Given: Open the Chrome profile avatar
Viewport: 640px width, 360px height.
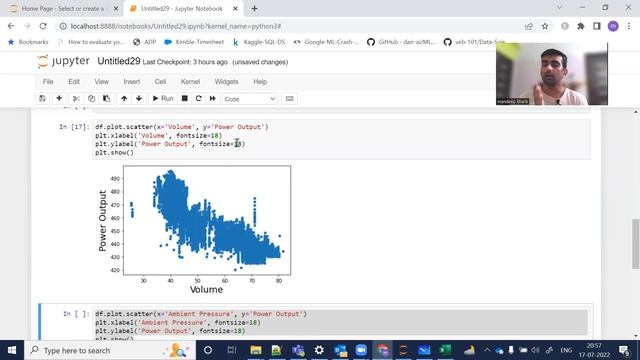Looking at the screenshot, I should (613, 26).
